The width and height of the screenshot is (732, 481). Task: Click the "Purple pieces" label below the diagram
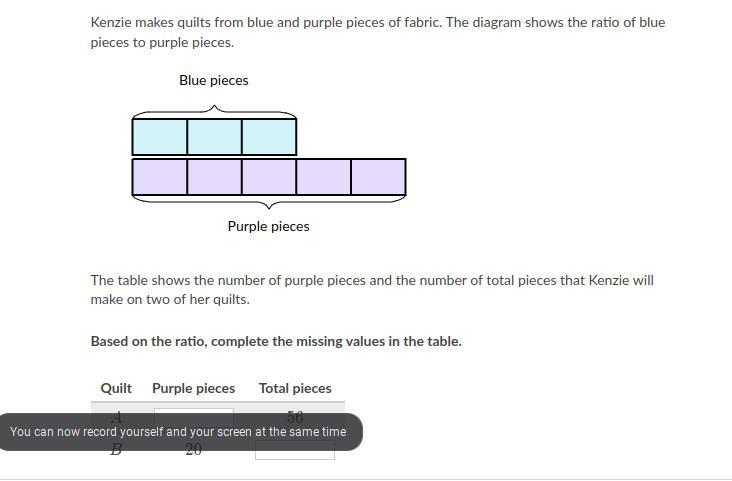268,226
